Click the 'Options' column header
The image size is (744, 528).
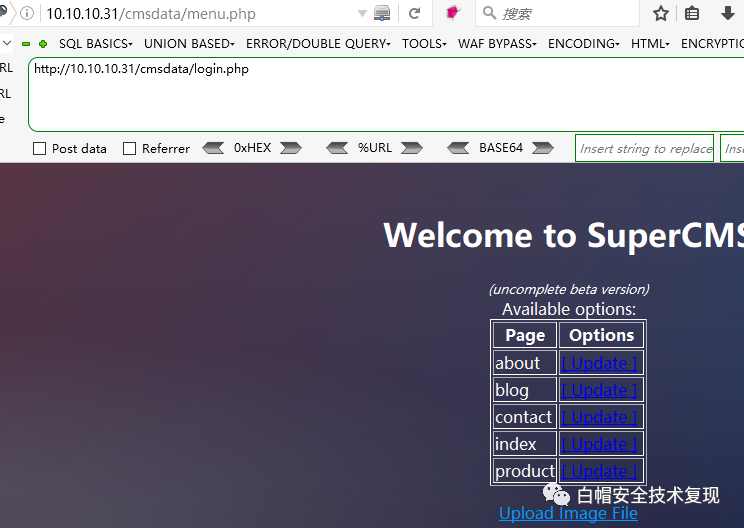[601, 335]
